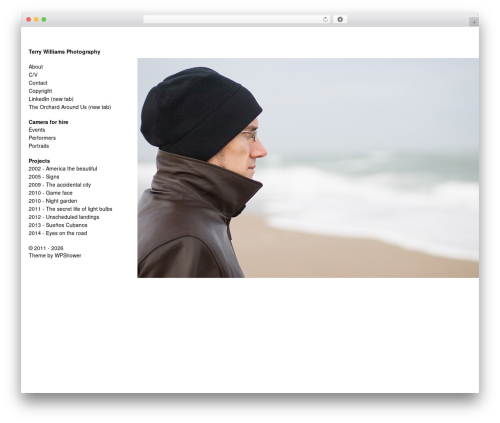Select the © 2011 - 2026 copyright text
The image size is (500, 423).
pos(46,248)
